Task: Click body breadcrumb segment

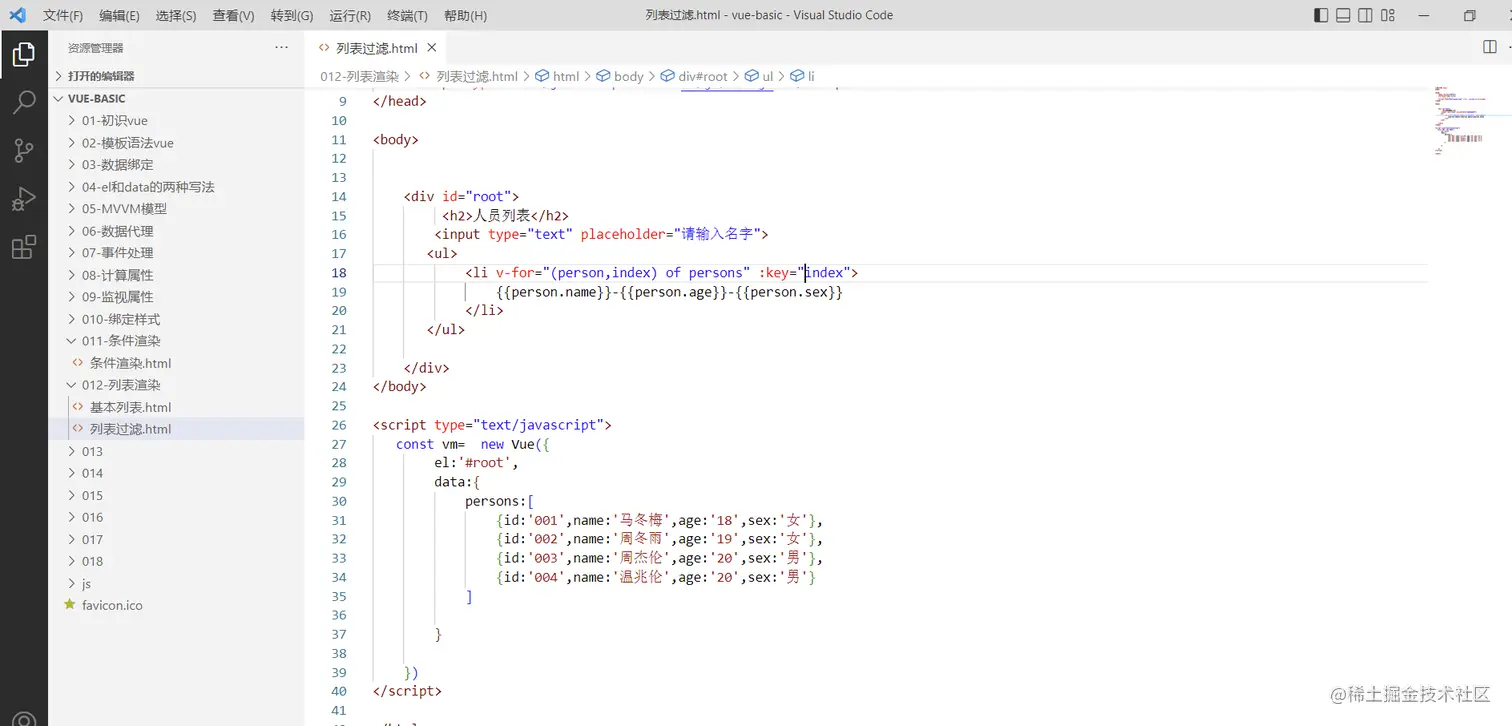Action: [x=620, y=76]
